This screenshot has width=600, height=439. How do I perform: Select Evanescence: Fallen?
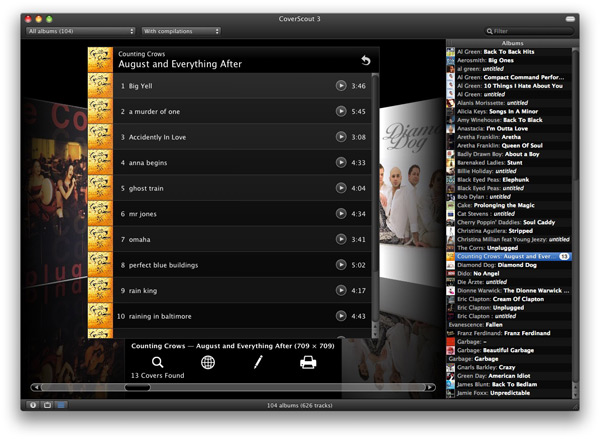click(509, 325)
